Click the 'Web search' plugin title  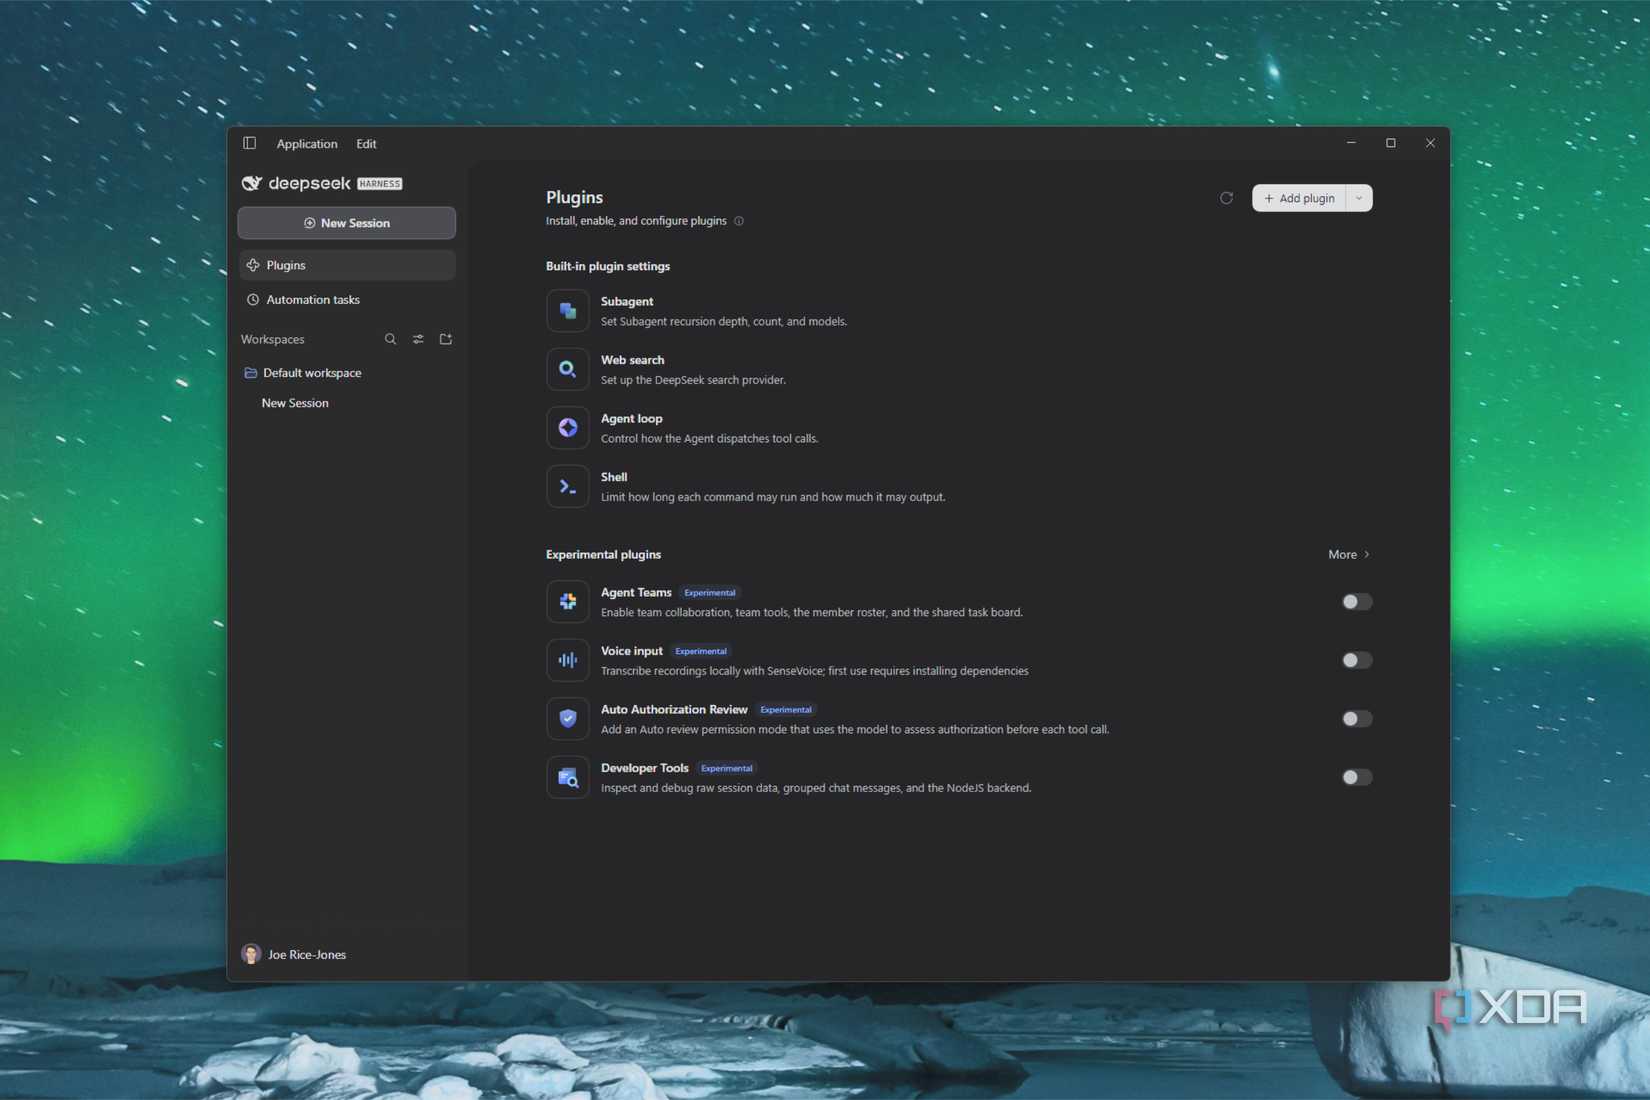pyautogui.click(x=632, y=360)
